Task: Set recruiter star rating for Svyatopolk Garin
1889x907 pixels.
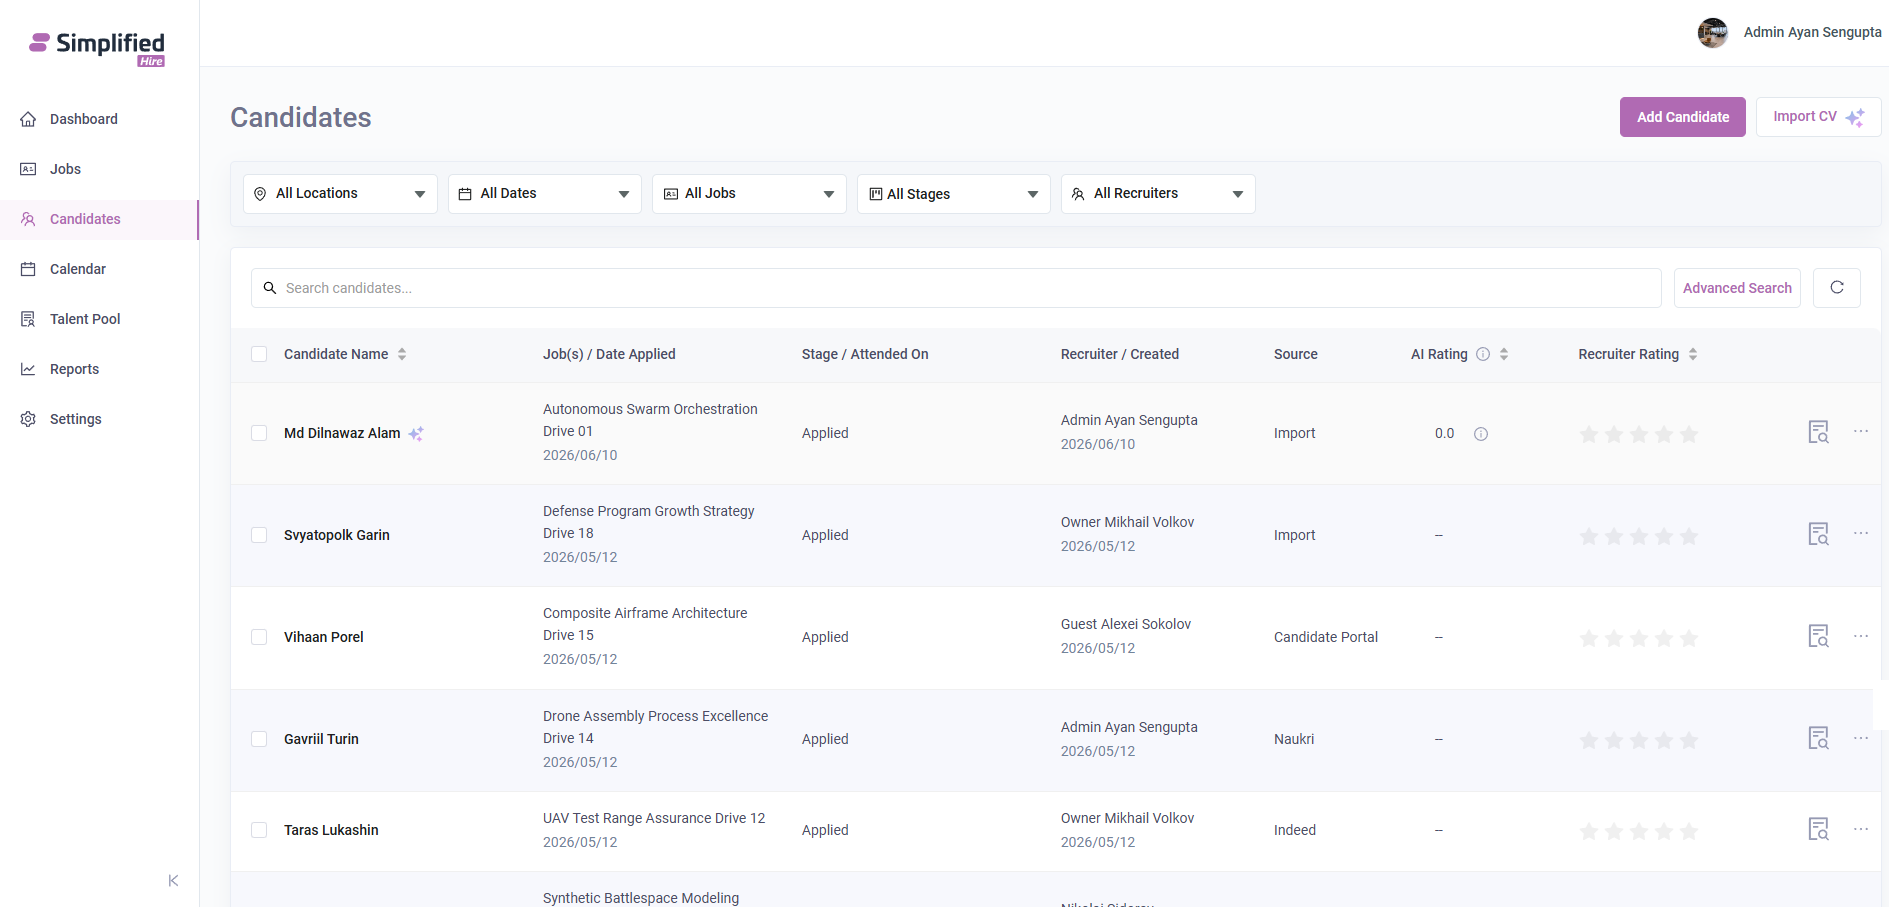Action: [1639, 536]
